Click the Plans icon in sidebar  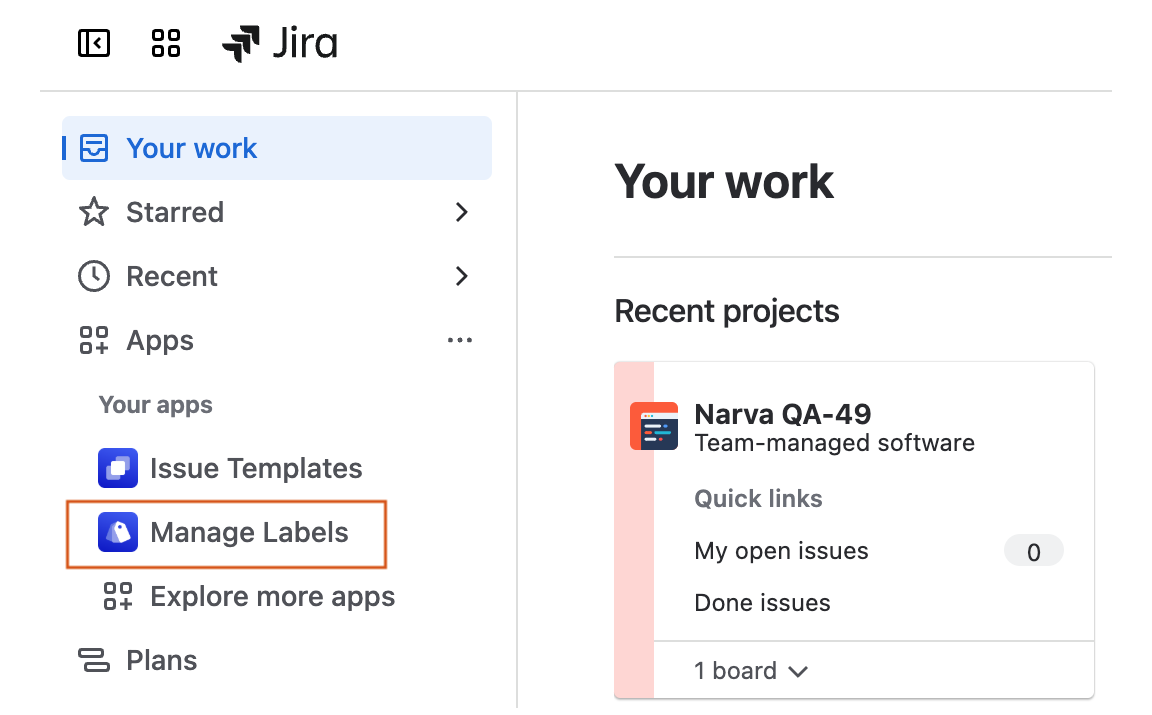pos(94,660)
